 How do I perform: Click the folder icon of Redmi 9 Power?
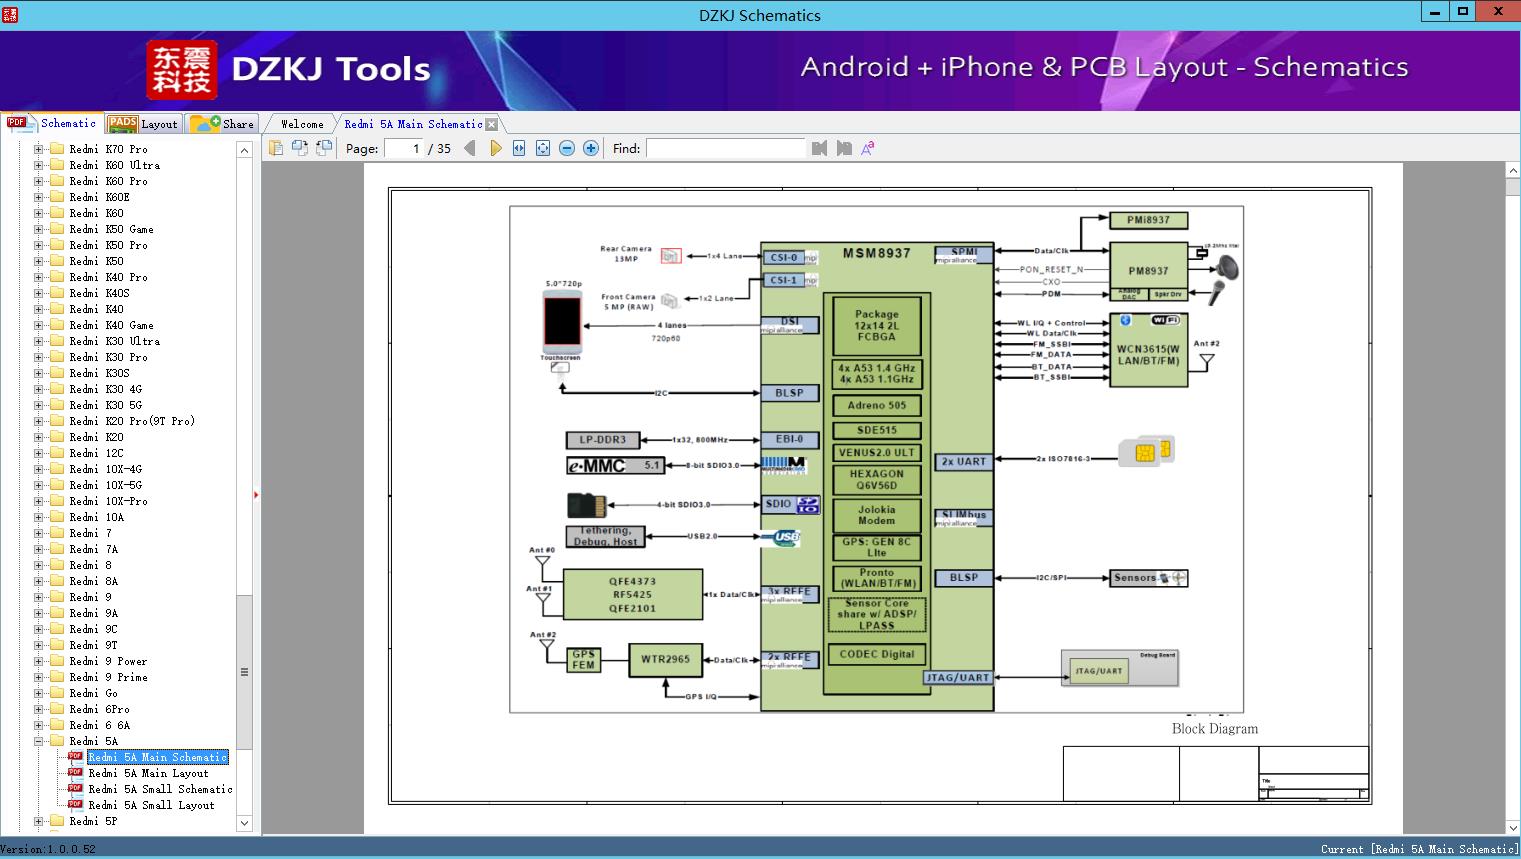click(x=57, y=661)
